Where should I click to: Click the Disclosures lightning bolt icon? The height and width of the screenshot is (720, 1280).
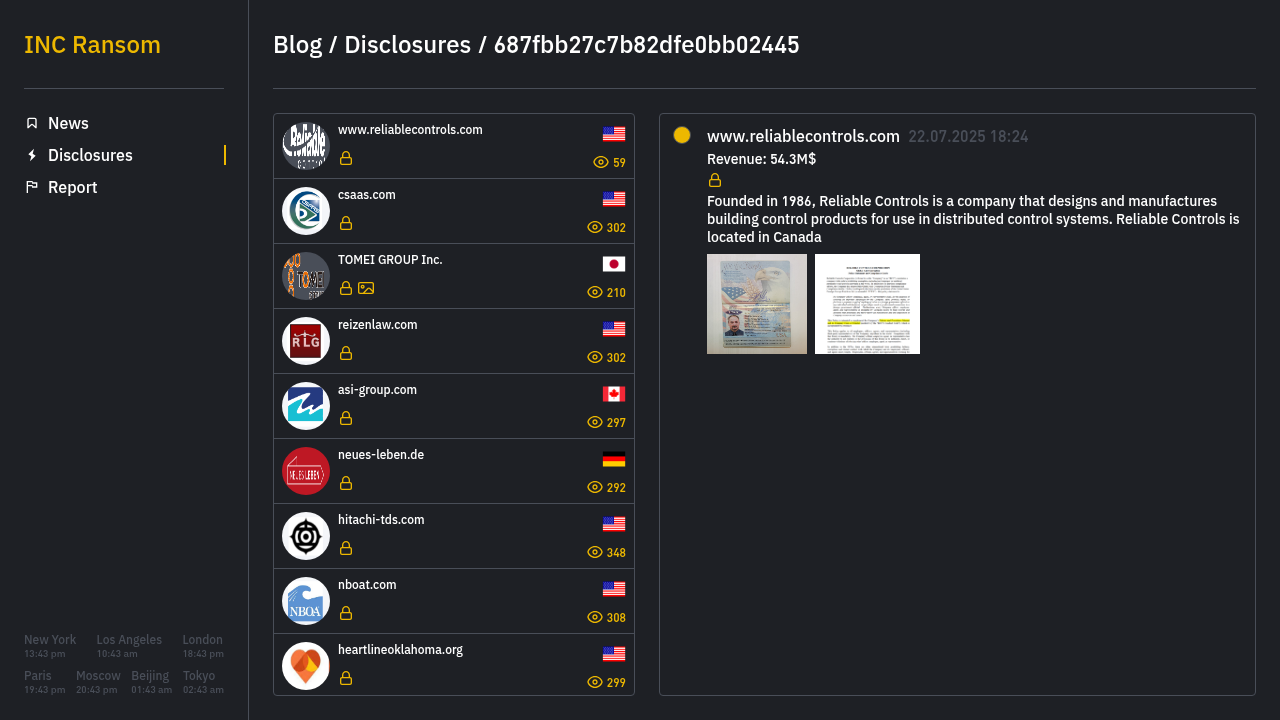[x=32, y=155]
